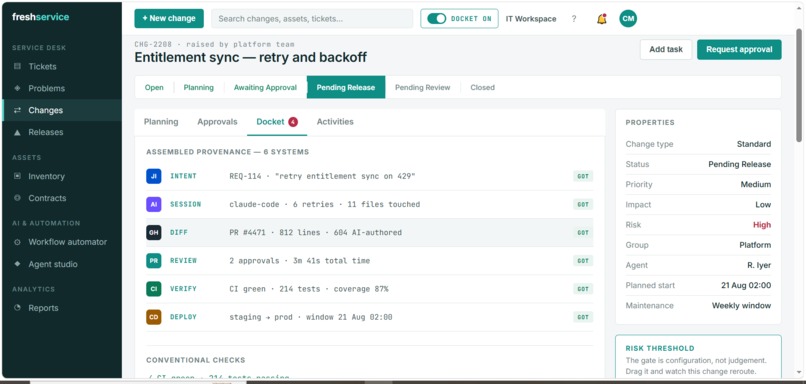Click the Agent value R. Iyer
The width and height of the screenshot is (806, 384).
(758, 265)
